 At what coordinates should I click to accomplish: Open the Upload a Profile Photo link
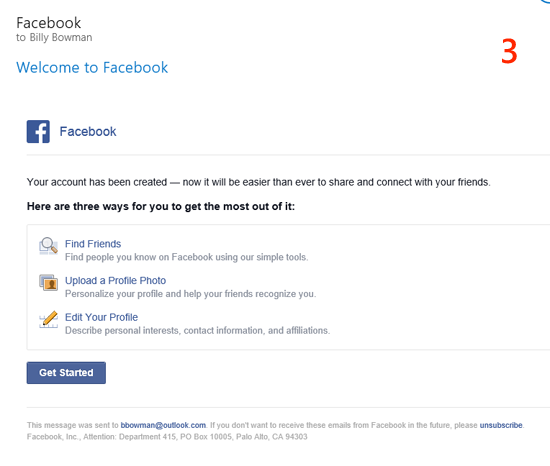[x=115, y=281]
